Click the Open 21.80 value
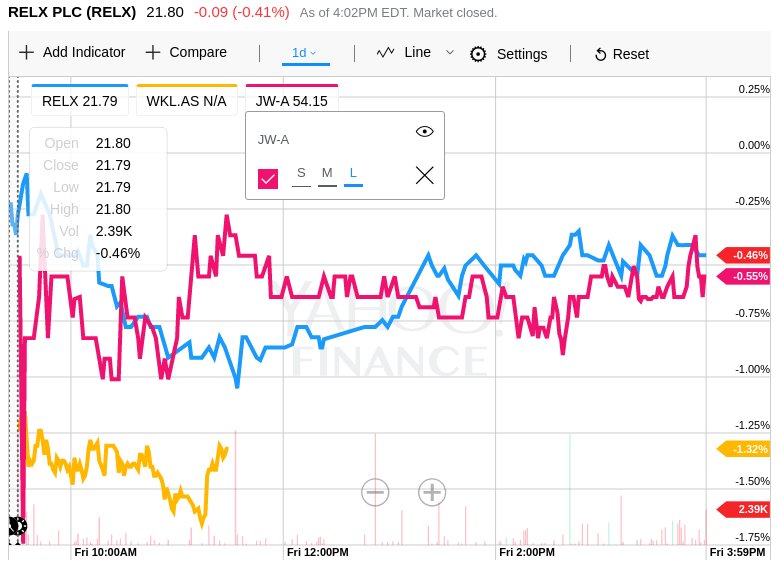The image size is (778, 570). pyautogui.click(x=113, y=143)
